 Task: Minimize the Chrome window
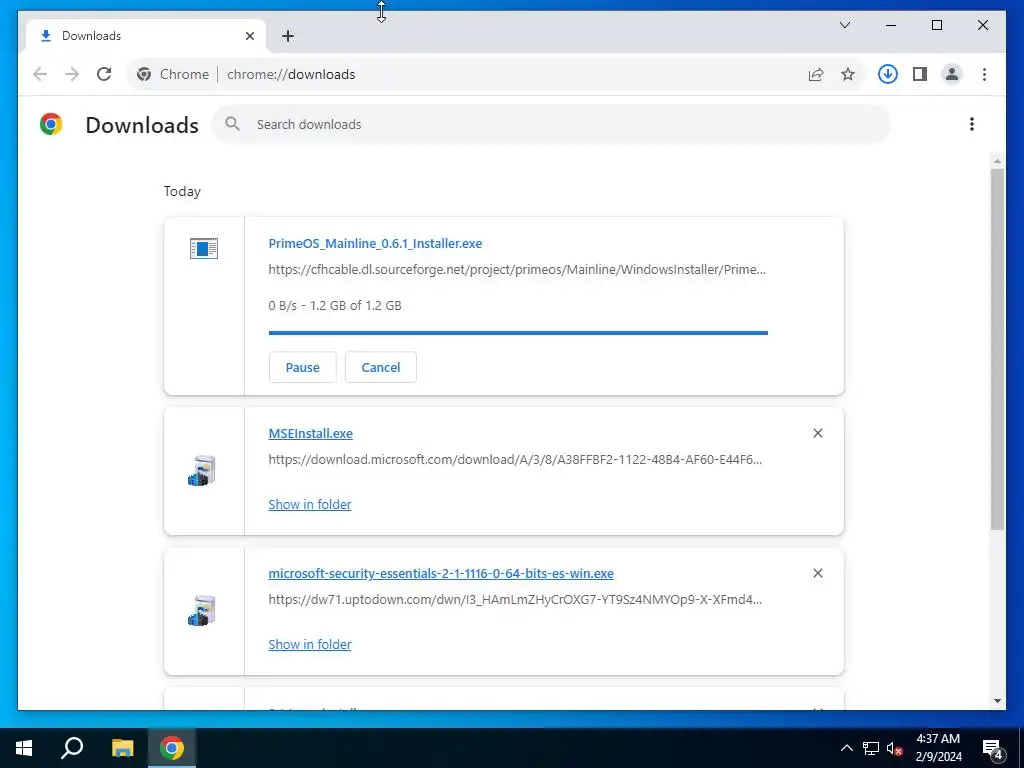(x=891, y=25)
